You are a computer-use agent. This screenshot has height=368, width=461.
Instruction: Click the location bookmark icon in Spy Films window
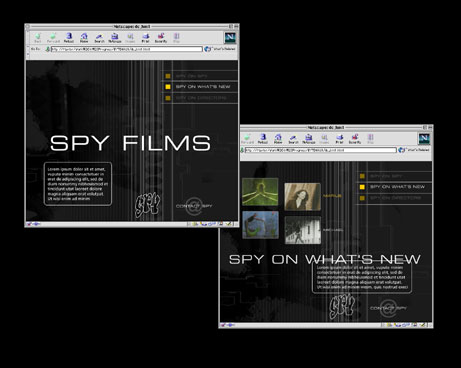click(x=47, y=49)
